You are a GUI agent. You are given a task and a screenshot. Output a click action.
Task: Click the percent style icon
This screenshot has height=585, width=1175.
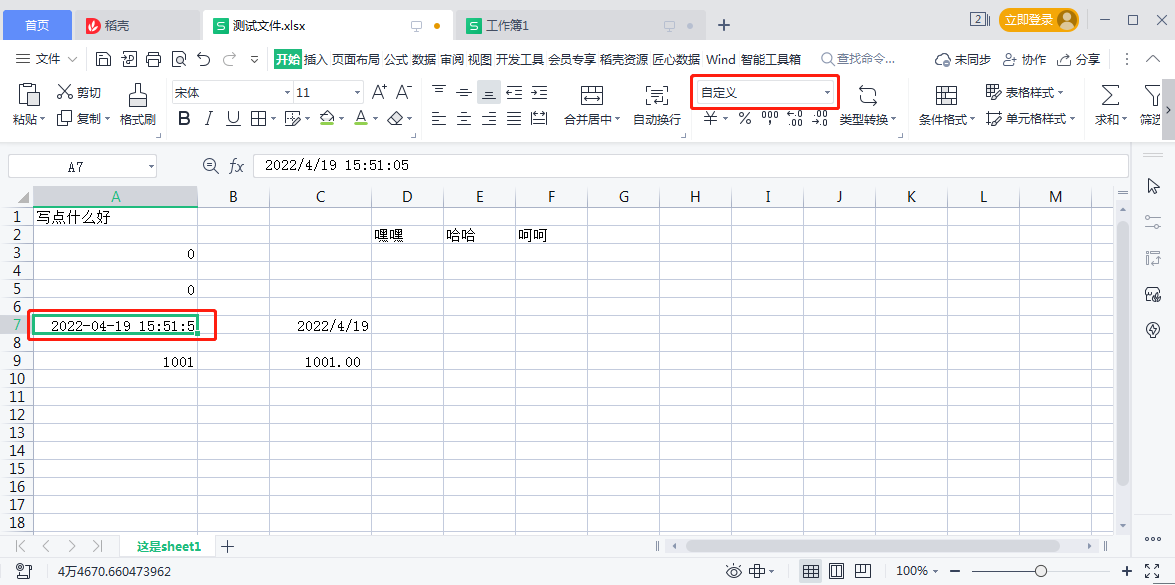[x=745, y=118]
